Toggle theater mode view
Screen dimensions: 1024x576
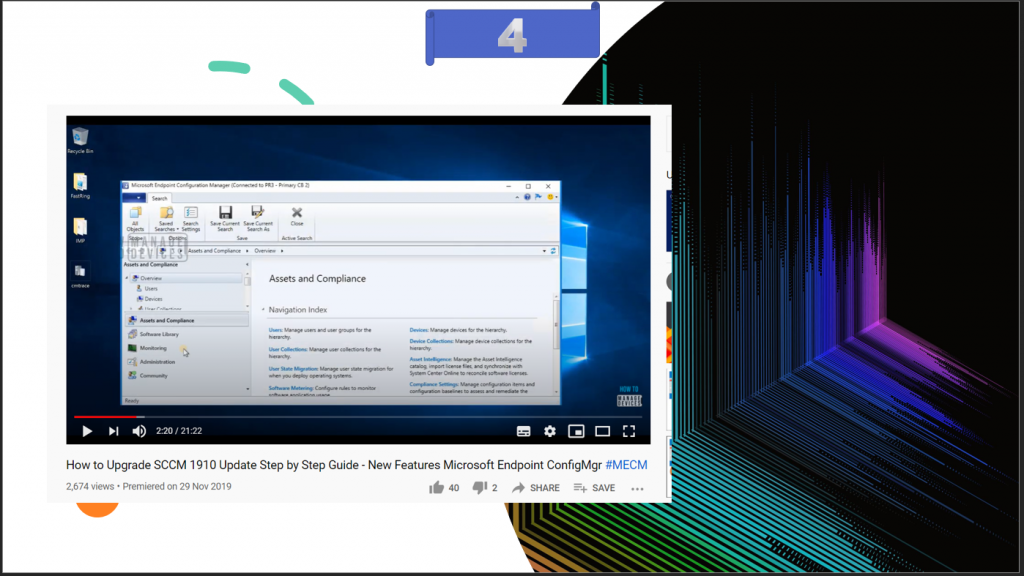pyautogui.click(x=602, y=431)
